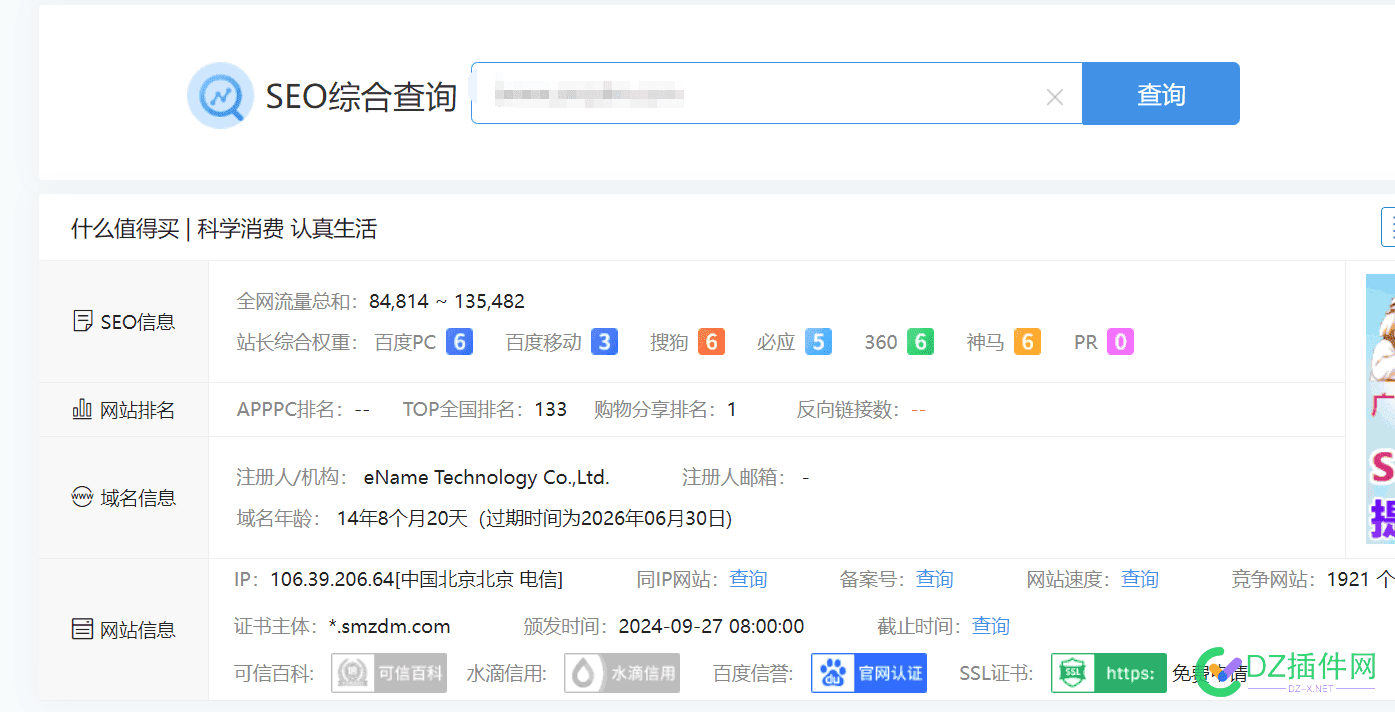
Task: Open the 360 weight badge 6
Action: 921,342
